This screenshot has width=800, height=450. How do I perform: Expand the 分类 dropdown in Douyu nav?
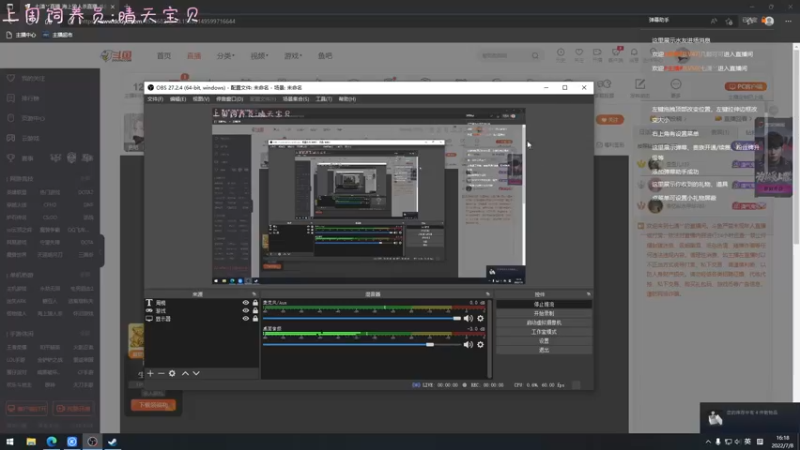(226, 56)
